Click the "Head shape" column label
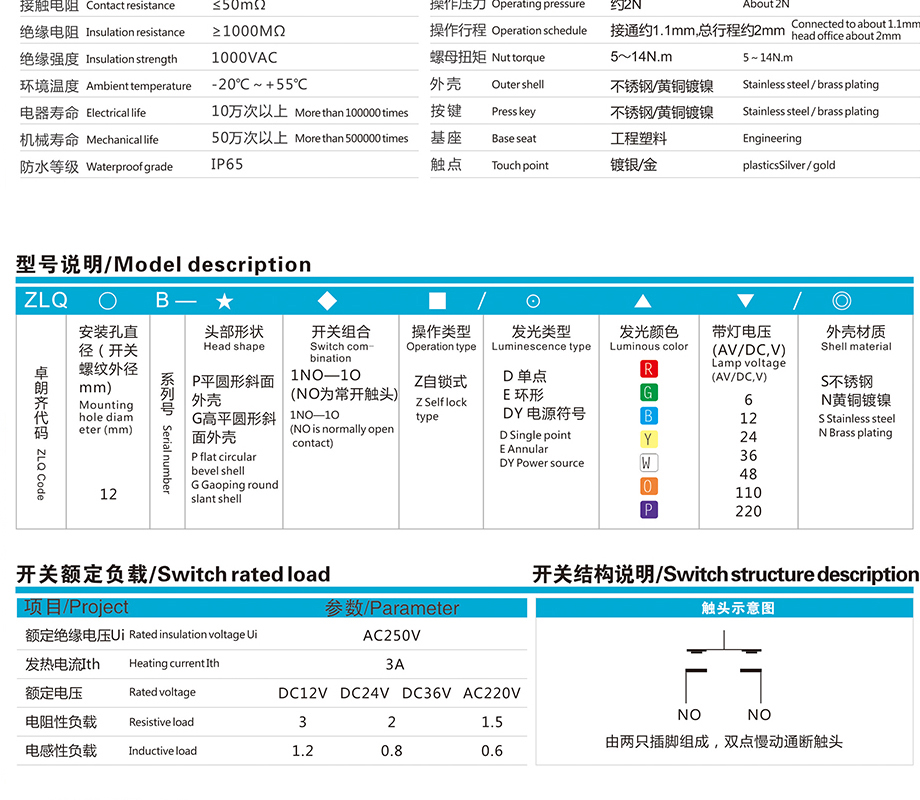Viewport: 920px width, 800px height. click(234, 346)
